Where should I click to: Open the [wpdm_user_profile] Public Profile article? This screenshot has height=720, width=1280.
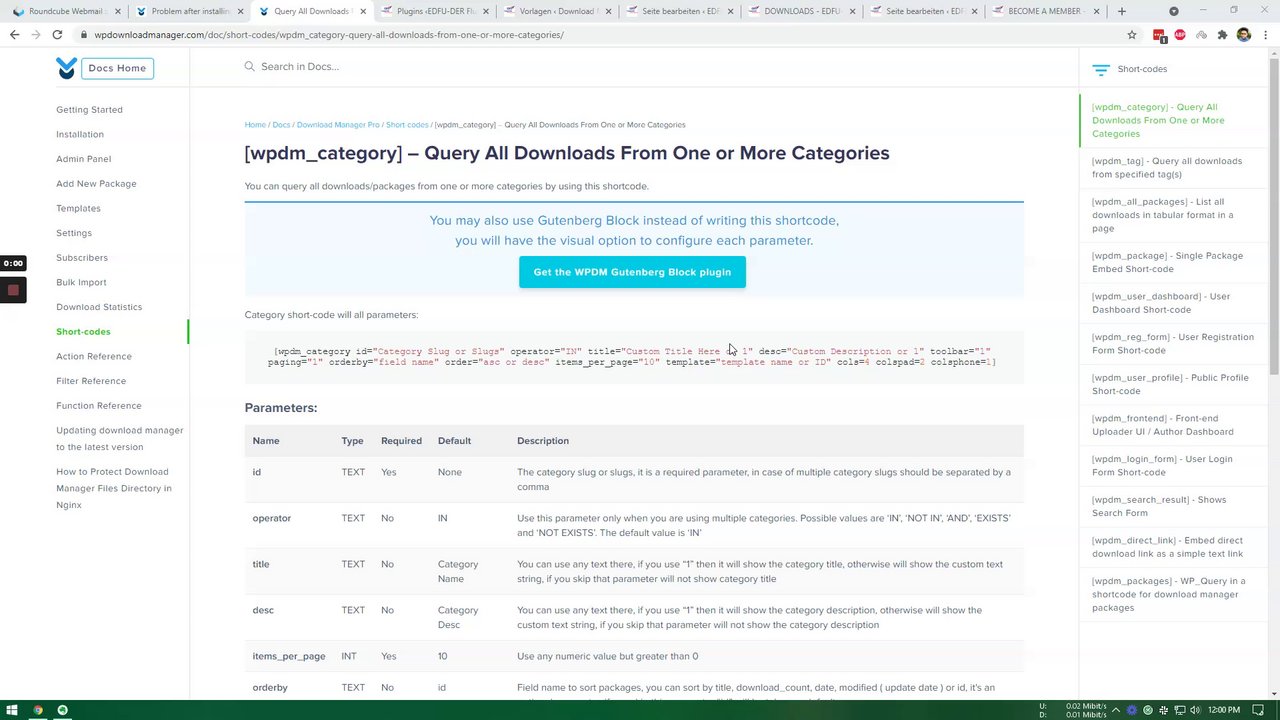coord(1170,384)
